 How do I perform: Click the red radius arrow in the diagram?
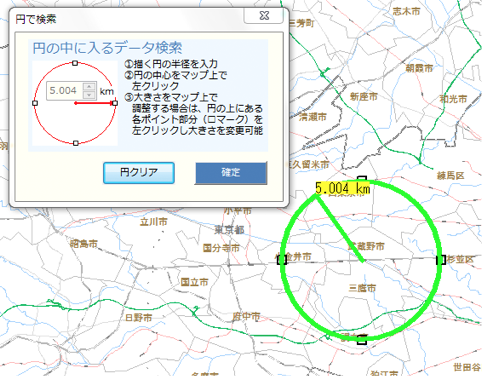[95, 103]
